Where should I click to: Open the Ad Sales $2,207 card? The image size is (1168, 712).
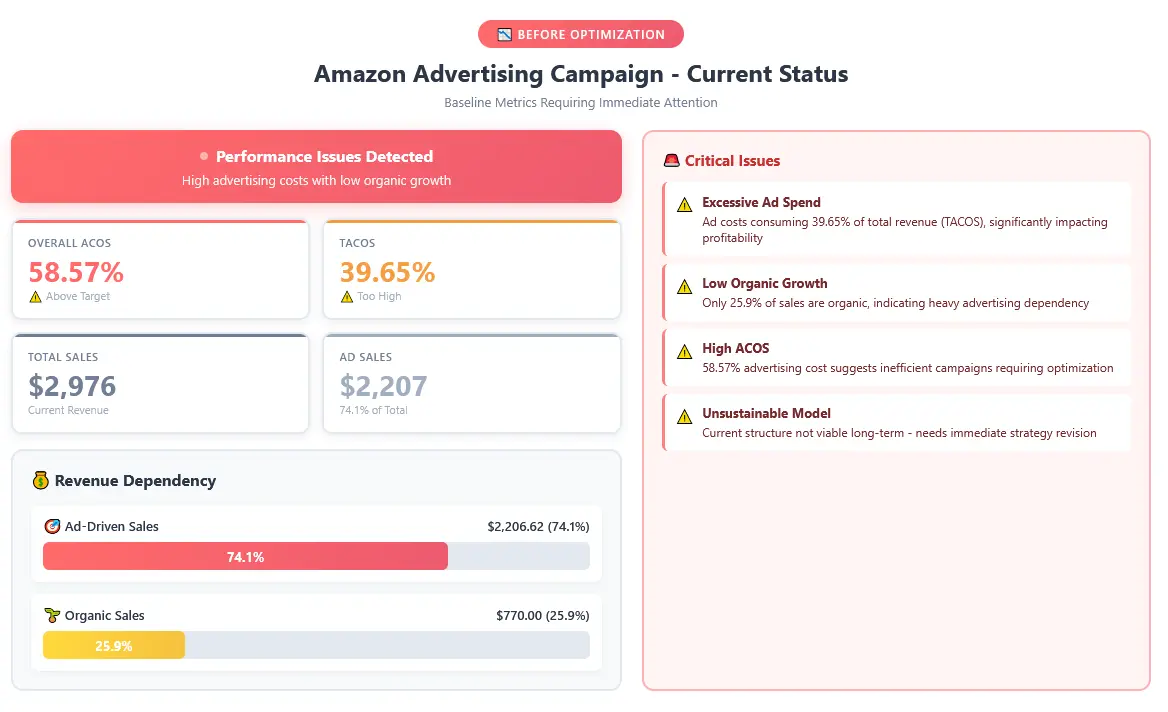[472, 384]
